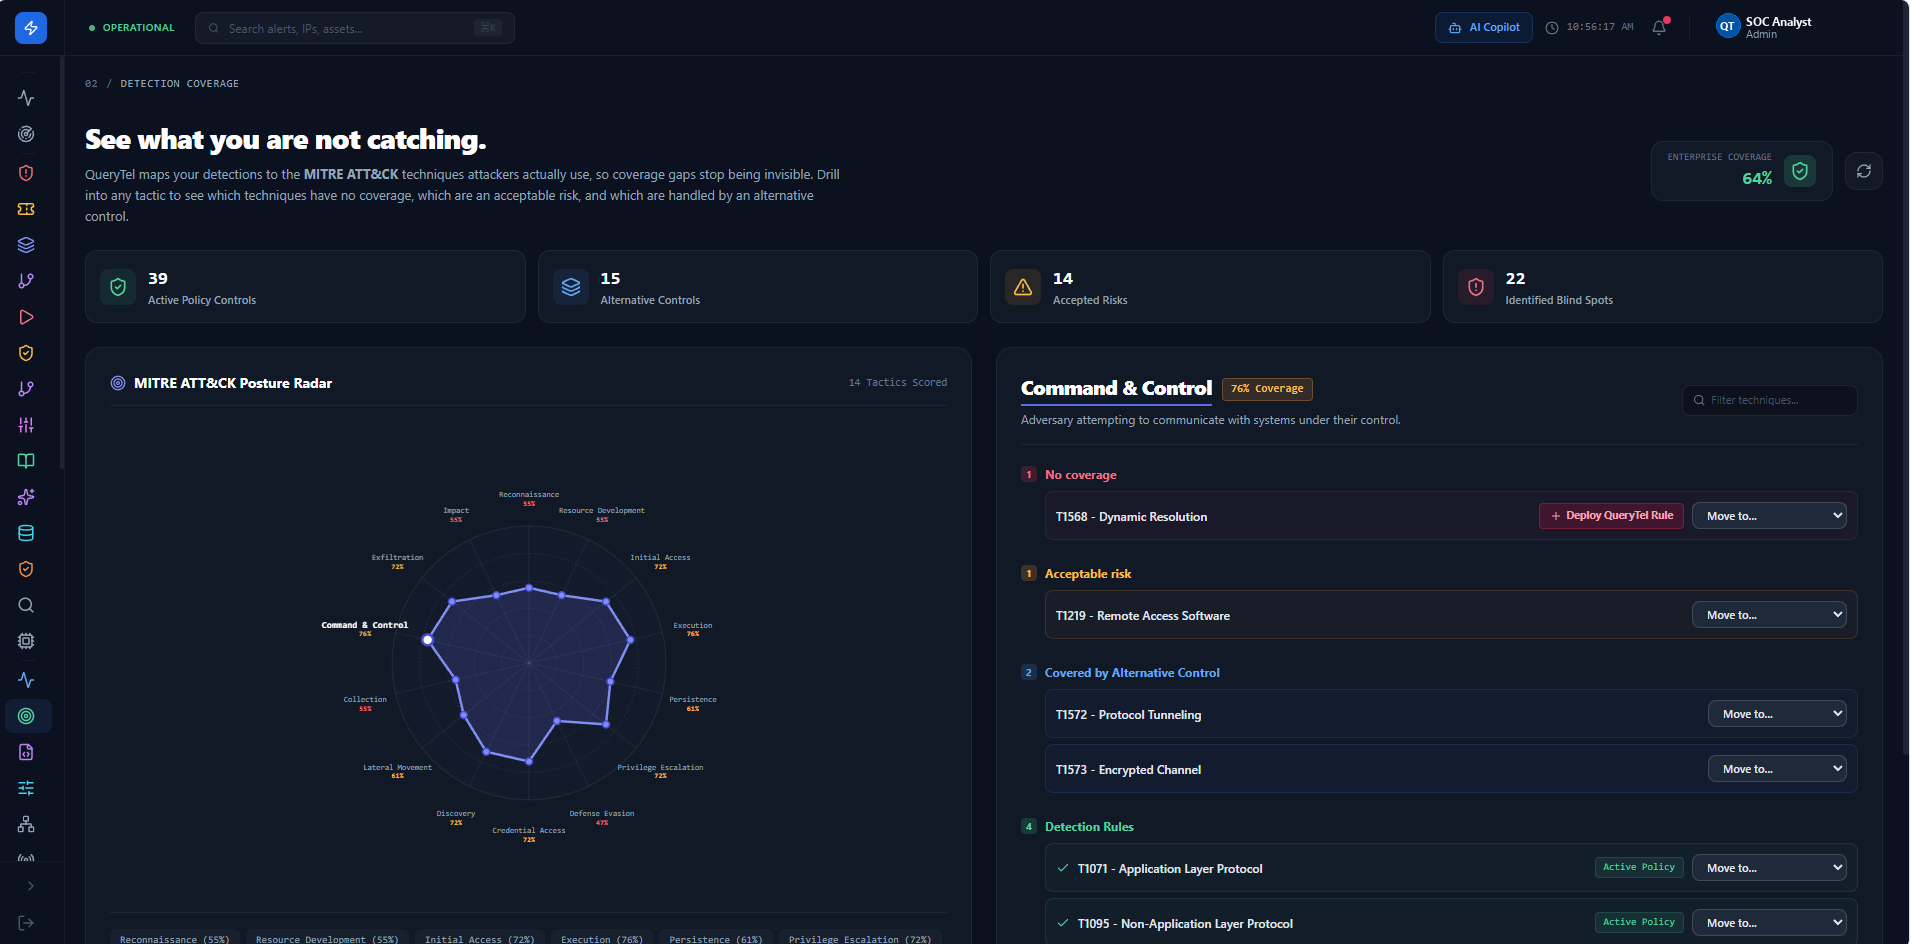The image size is (1912, 944).
Task: Open the magnifier search sidebar icon
Action: click(x=26, y=605)
